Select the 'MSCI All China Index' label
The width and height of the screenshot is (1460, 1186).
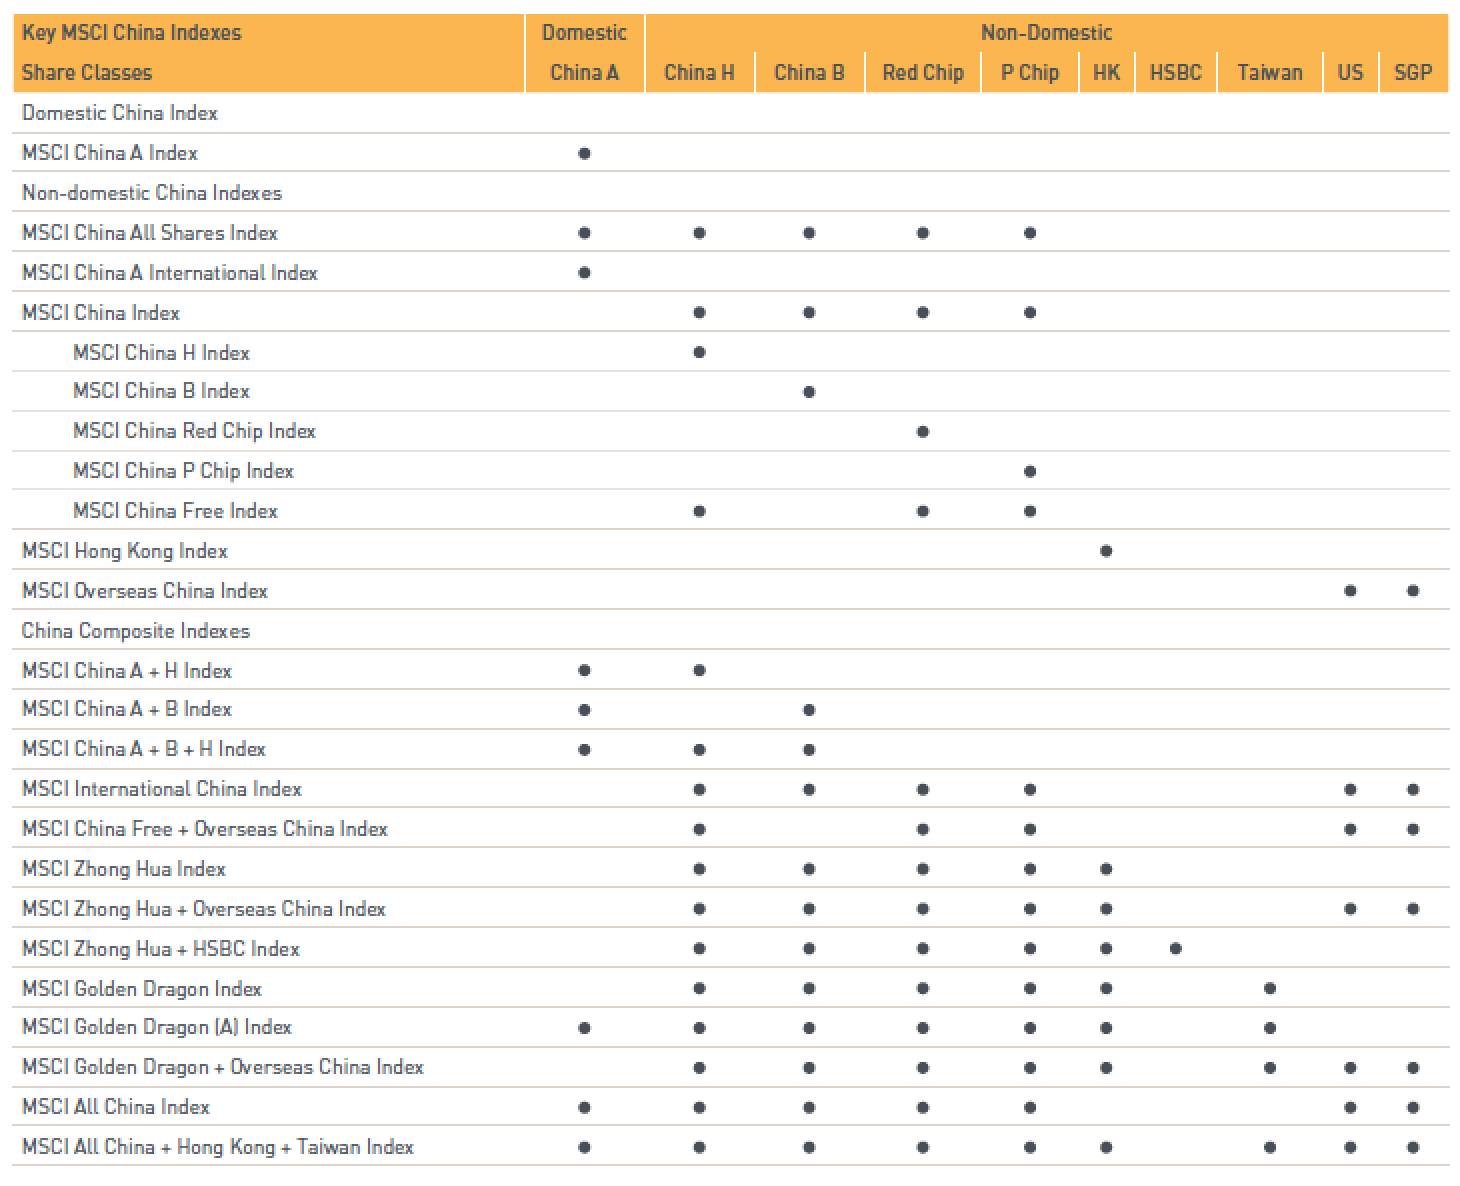[x=116, y=1107]
